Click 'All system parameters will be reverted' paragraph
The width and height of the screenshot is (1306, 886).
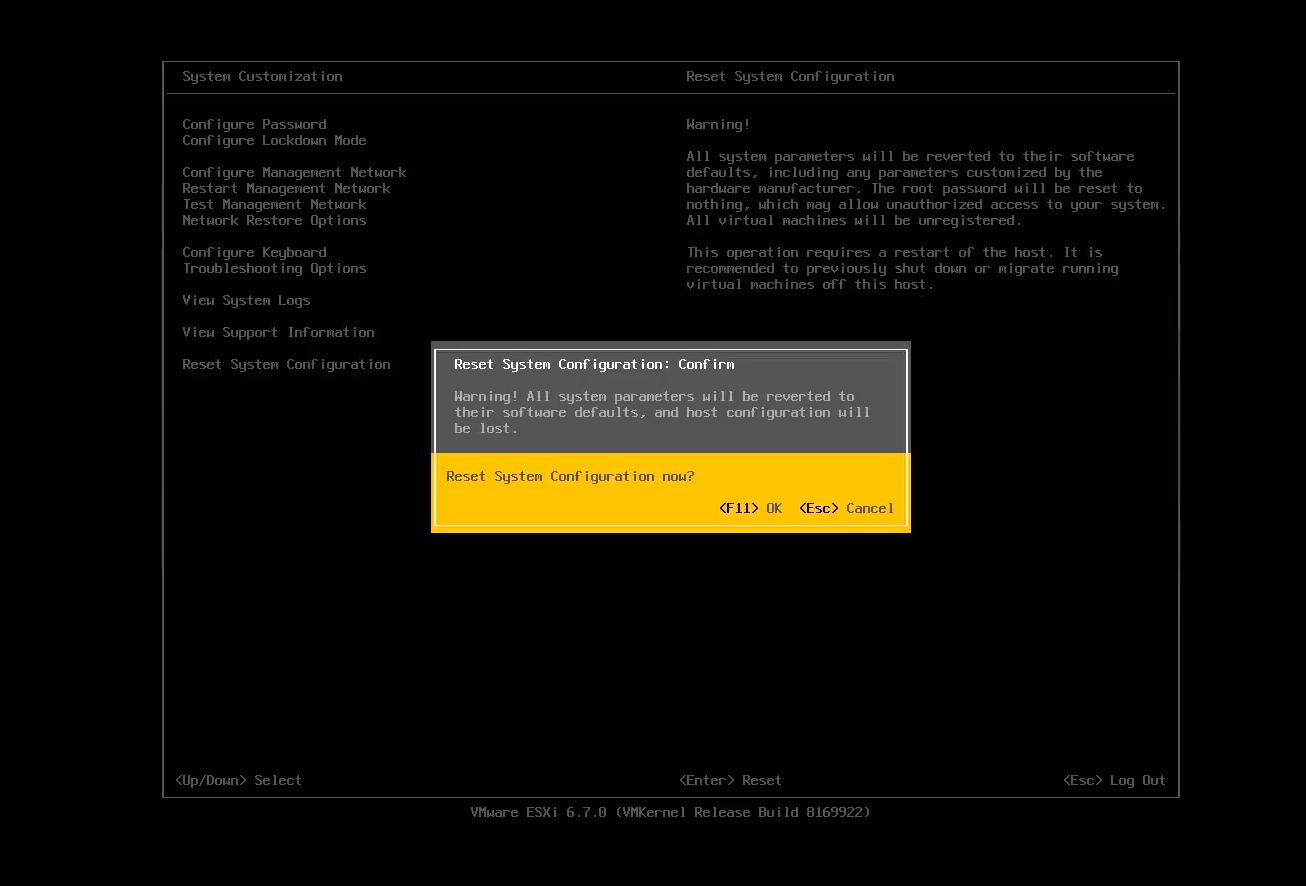click(x=926, y=188)
